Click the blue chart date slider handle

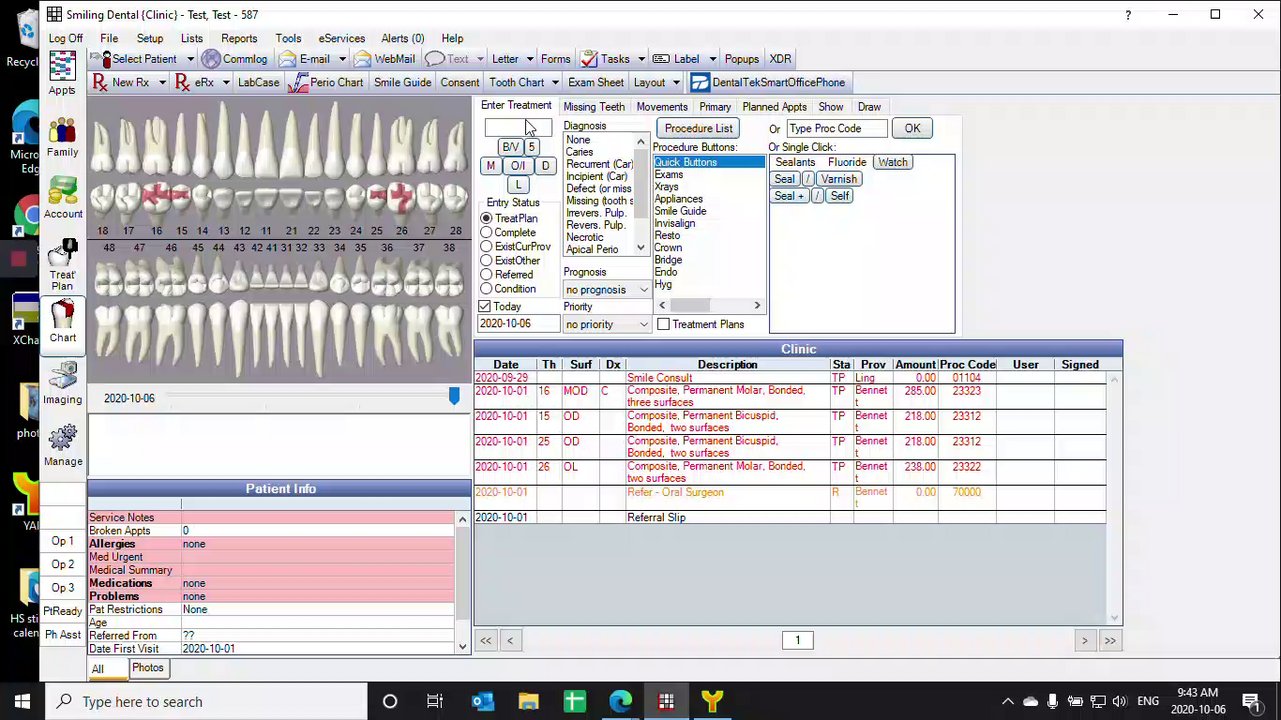(x=454, y=397)
